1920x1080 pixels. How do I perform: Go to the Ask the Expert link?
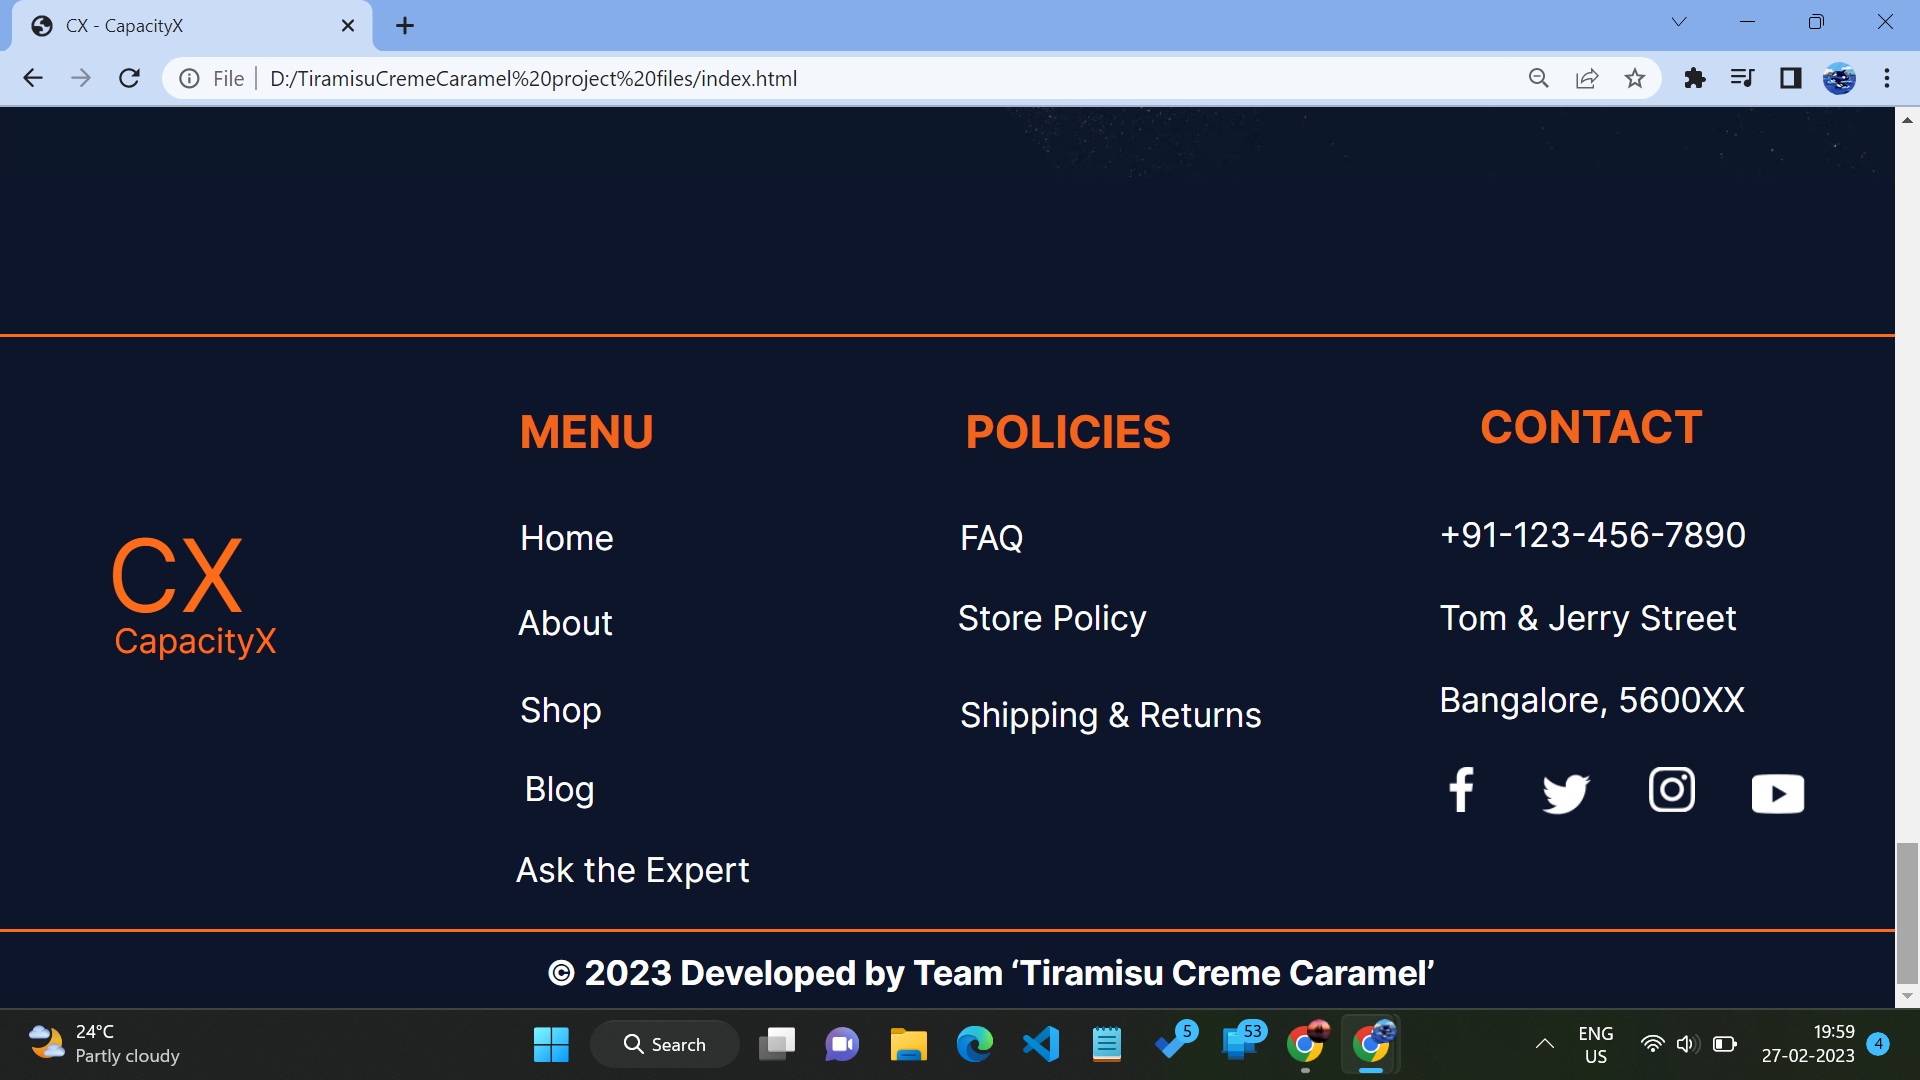click(632, 870)
